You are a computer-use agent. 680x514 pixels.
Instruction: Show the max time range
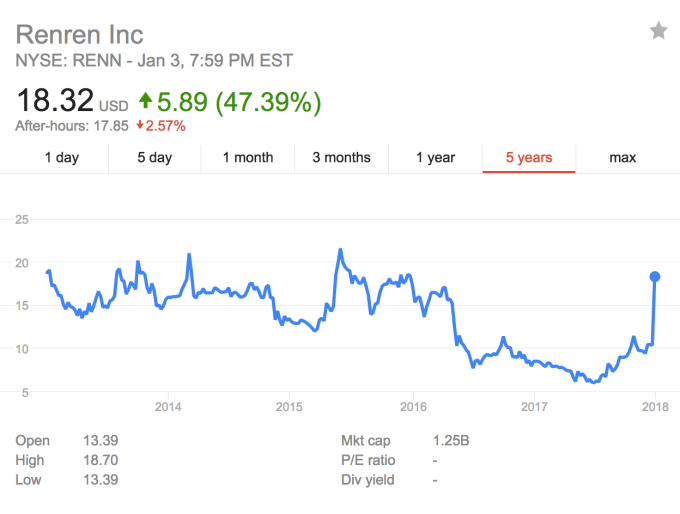622,158
